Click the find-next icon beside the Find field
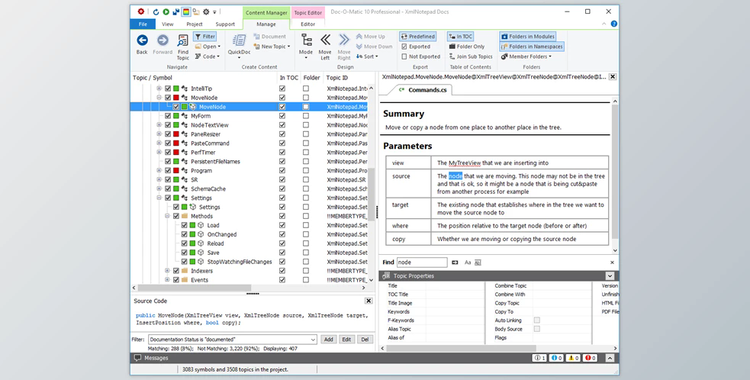This screenshot has width=750, height=380. 455,262
